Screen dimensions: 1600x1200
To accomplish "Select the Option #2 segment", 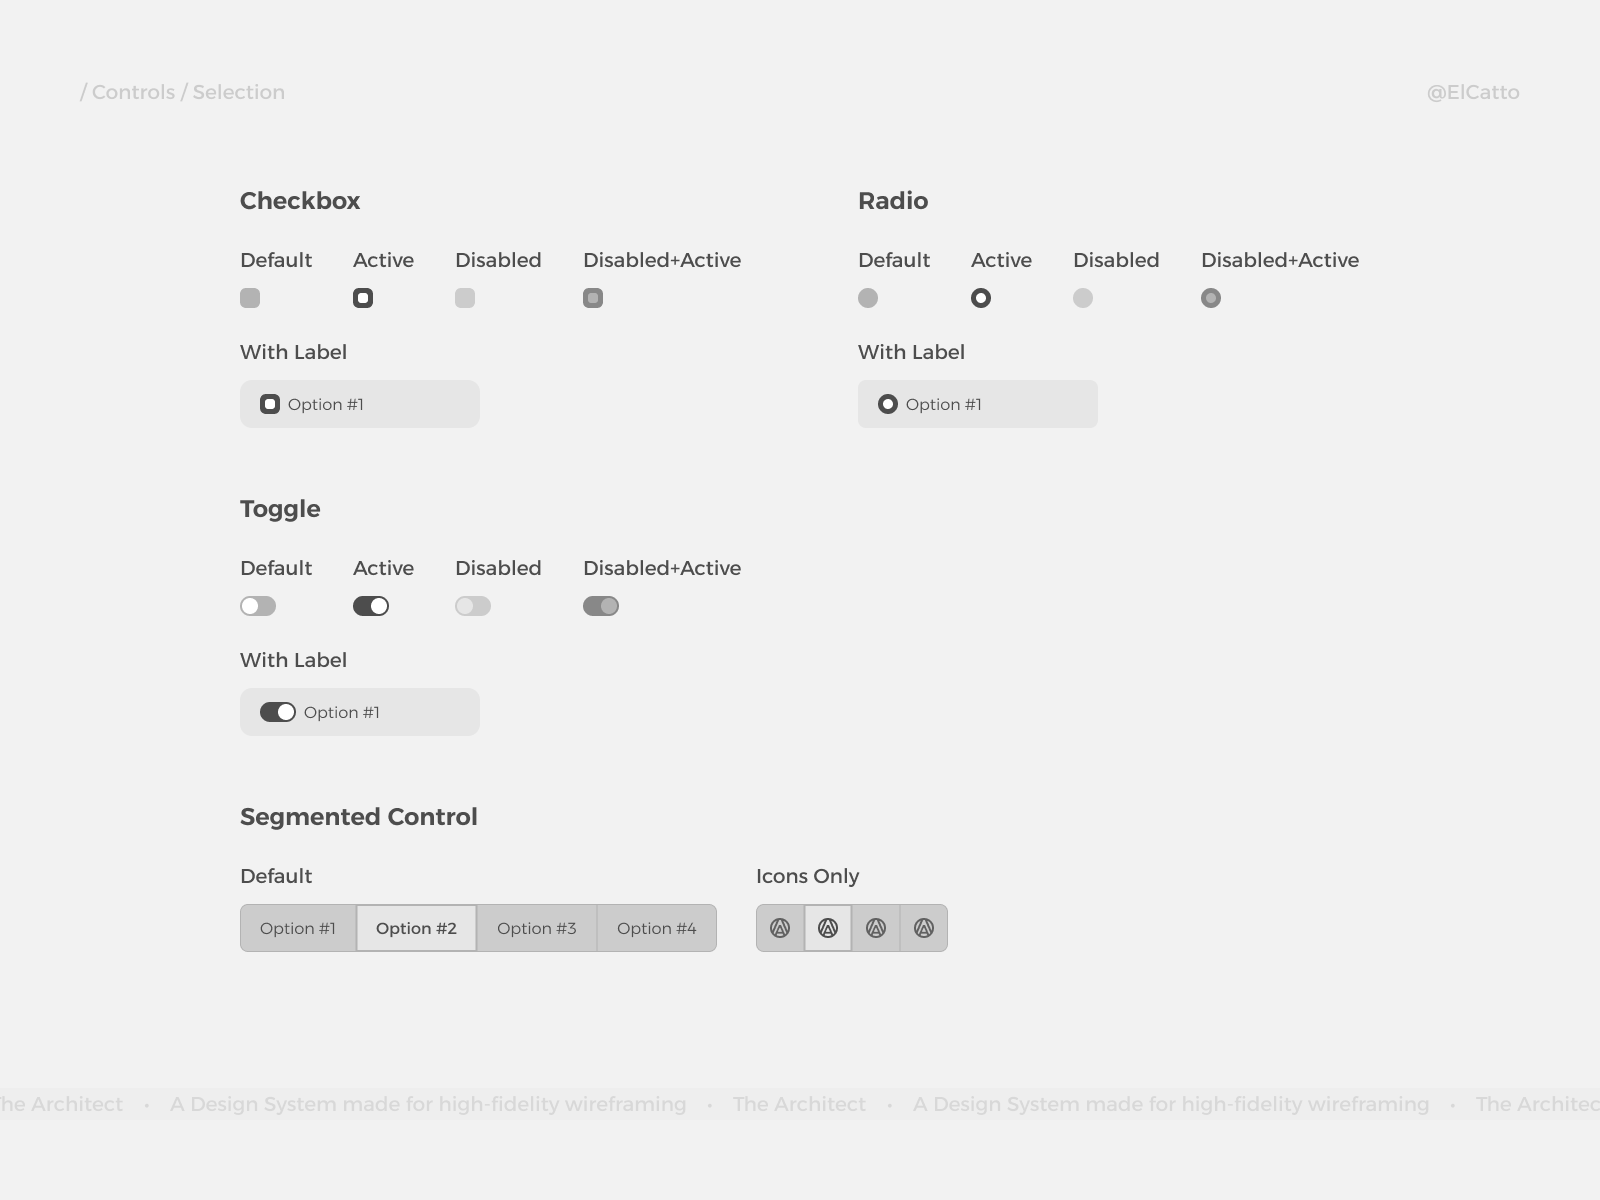I will point(416,928).
